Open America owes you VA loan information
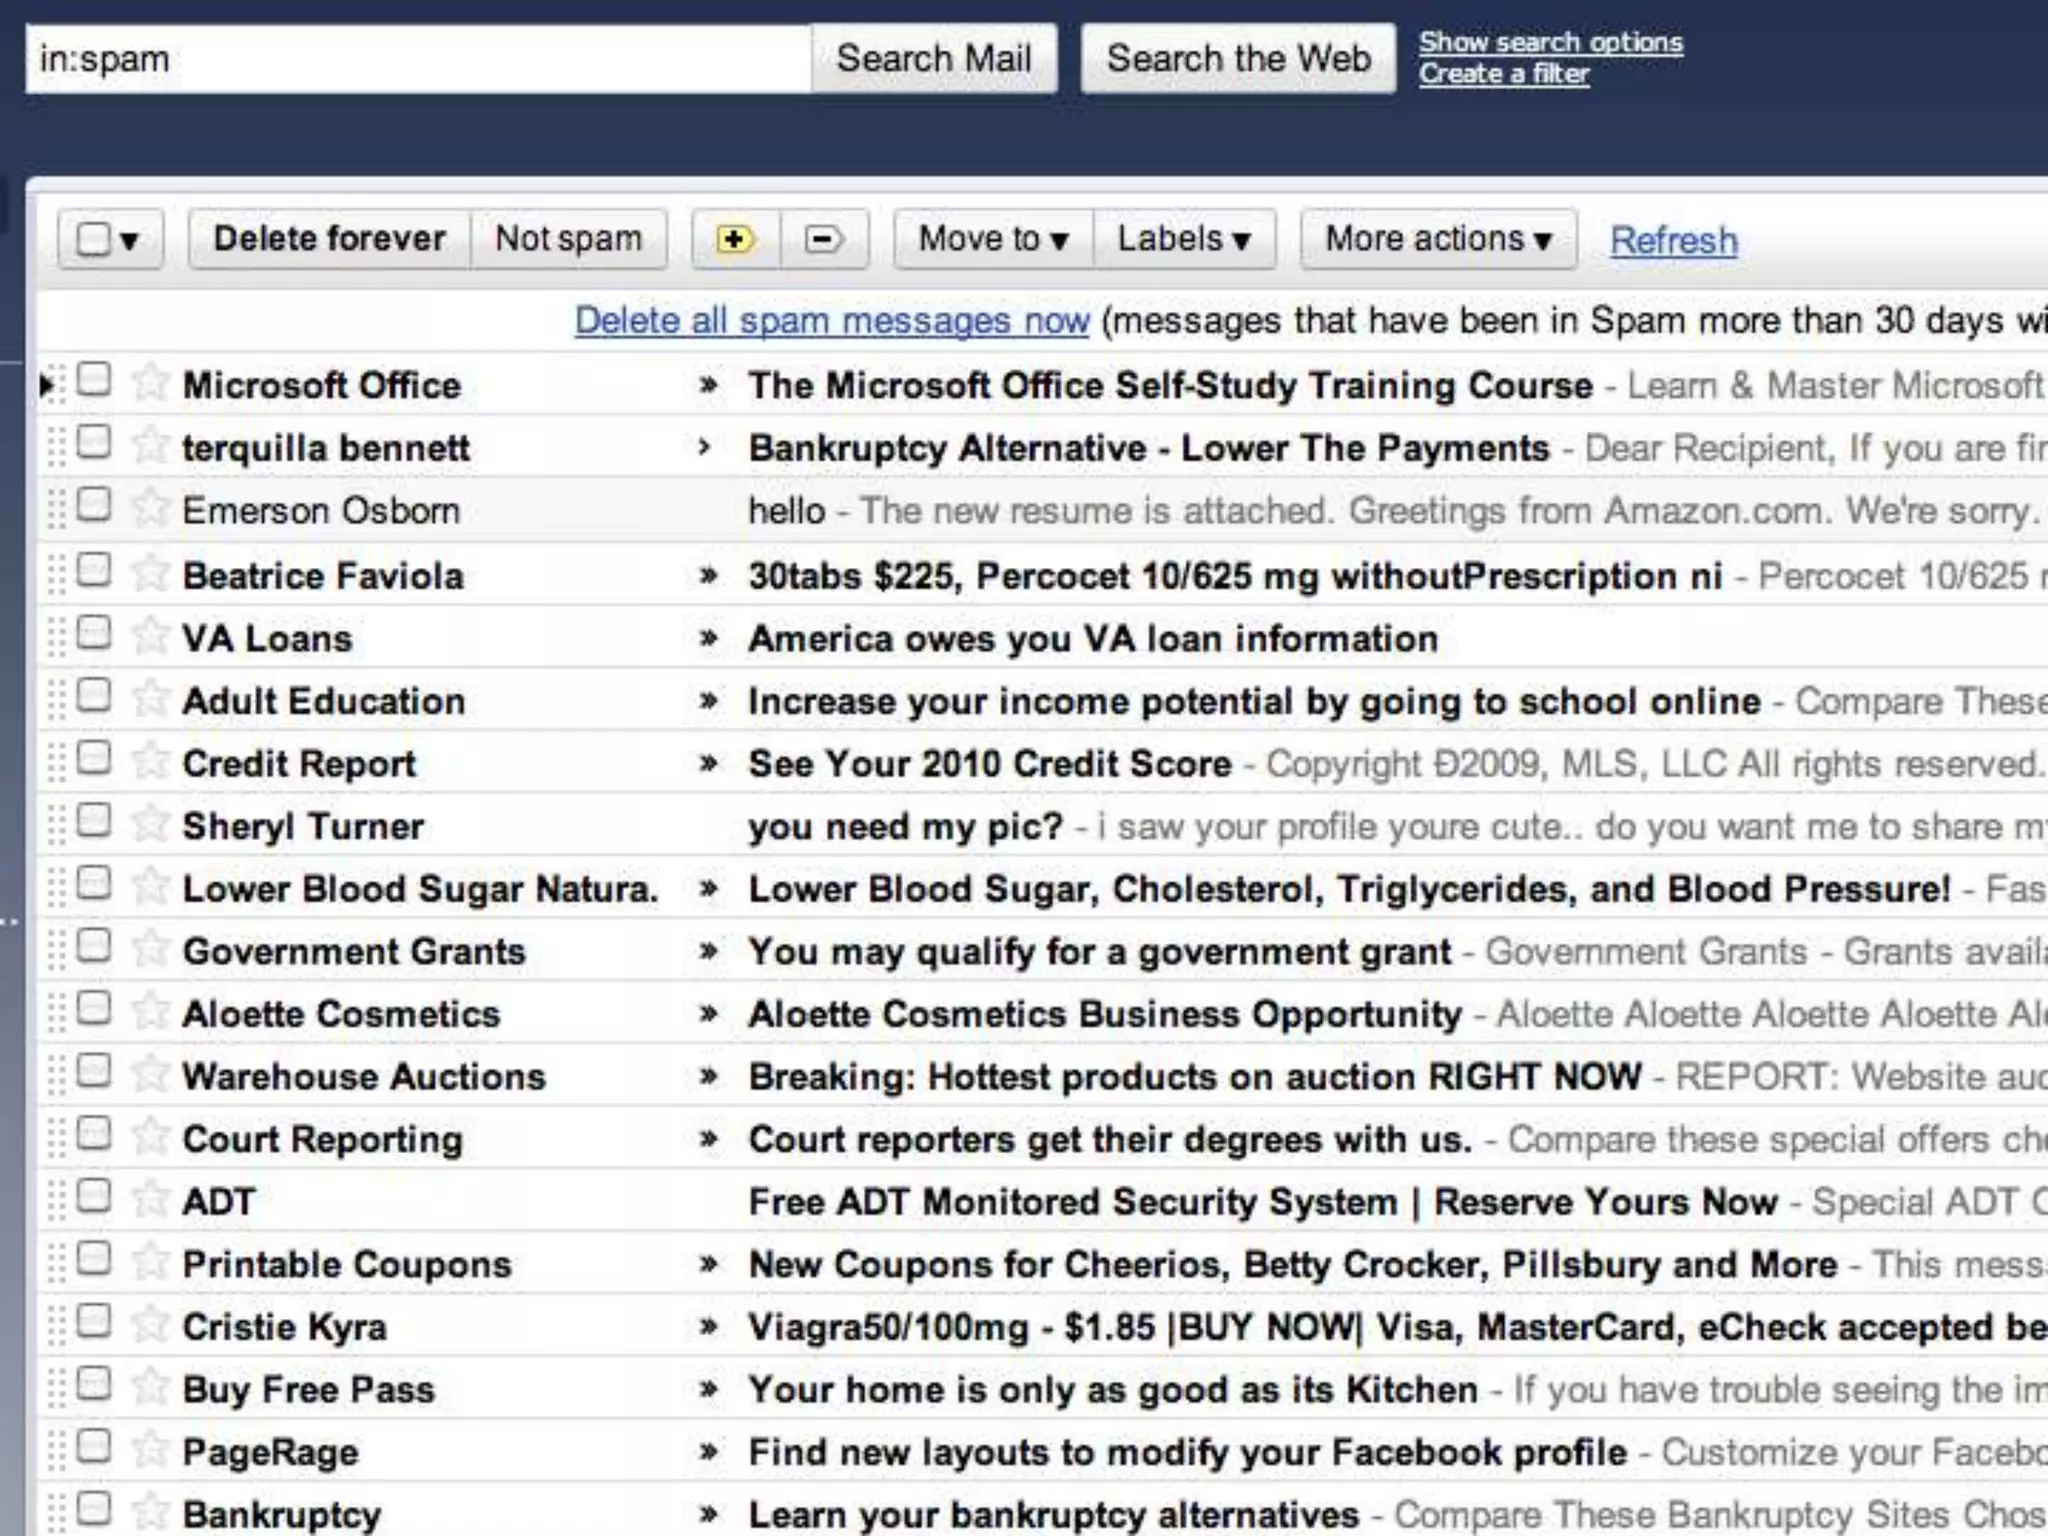 (1093, 639)
